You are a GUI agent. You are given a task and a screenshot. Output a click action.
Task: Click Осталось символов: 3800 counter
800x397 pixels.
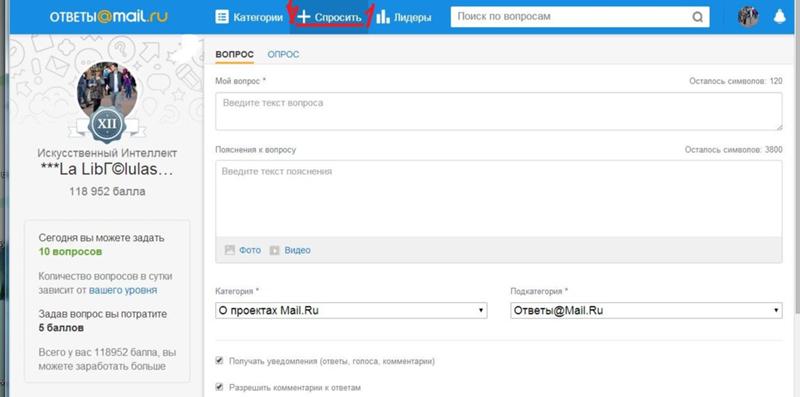pyautogui.click(x=733, y=150)
